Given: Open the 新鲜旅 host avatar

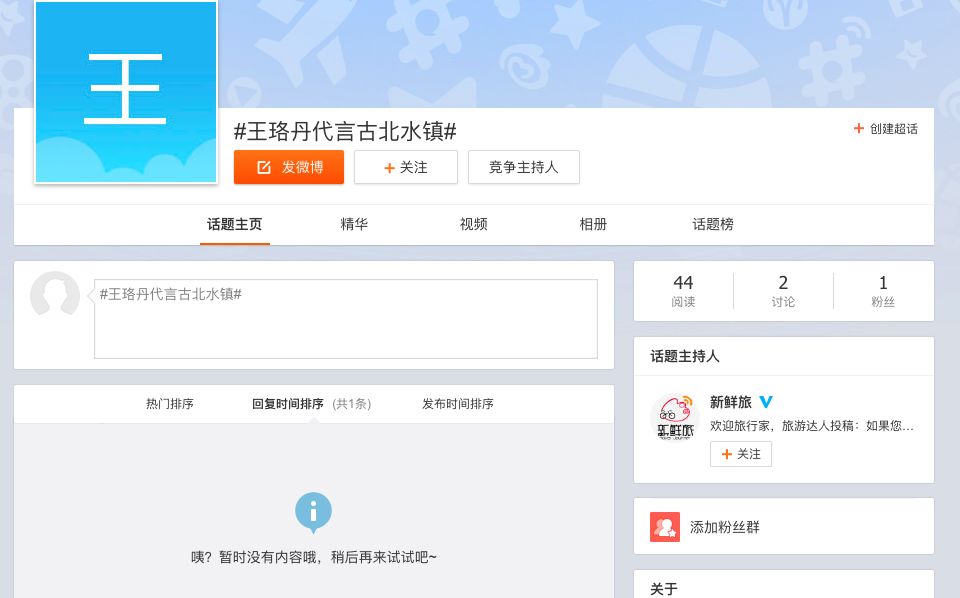Looking at the screenshot, I should tap(675, 417).
